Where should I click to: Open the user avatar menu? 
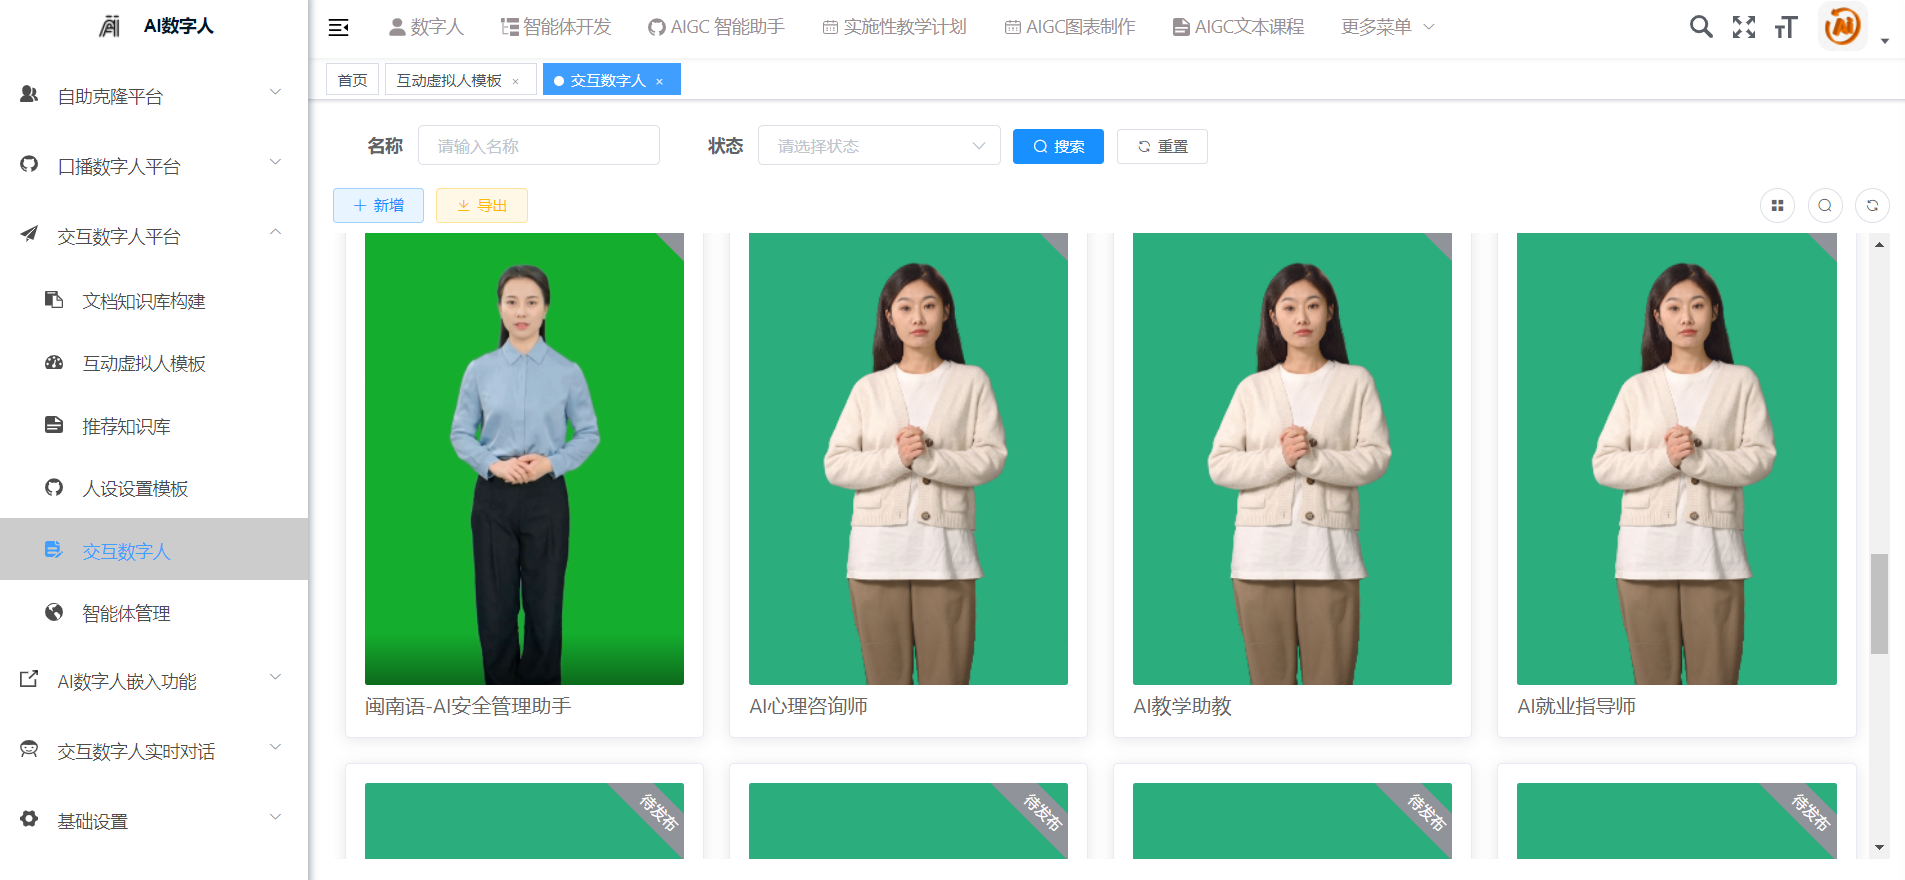tap(1842, 27)
